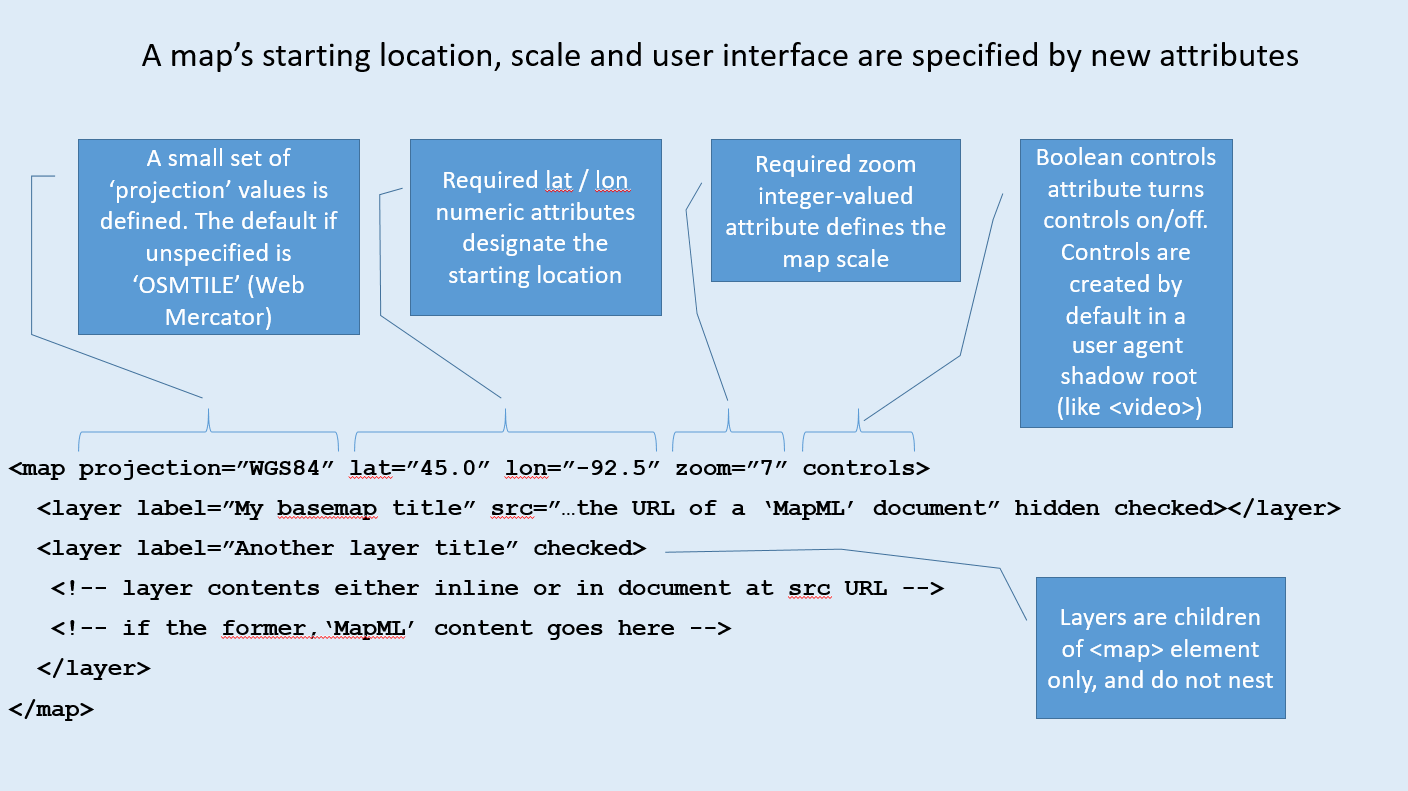Click the projection="WGS84" attribute text
This screenshot has width=1408, height=791.
pyautogui.click(x=208, y=468)
